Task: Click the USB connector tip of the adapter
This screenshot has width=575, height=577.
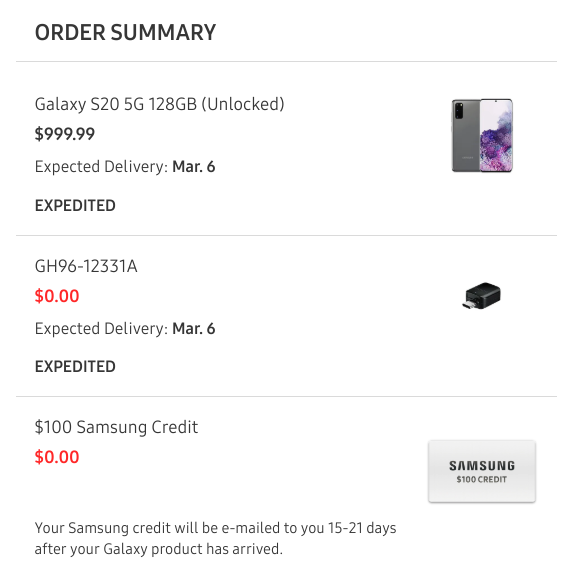Action: (468, 305)
